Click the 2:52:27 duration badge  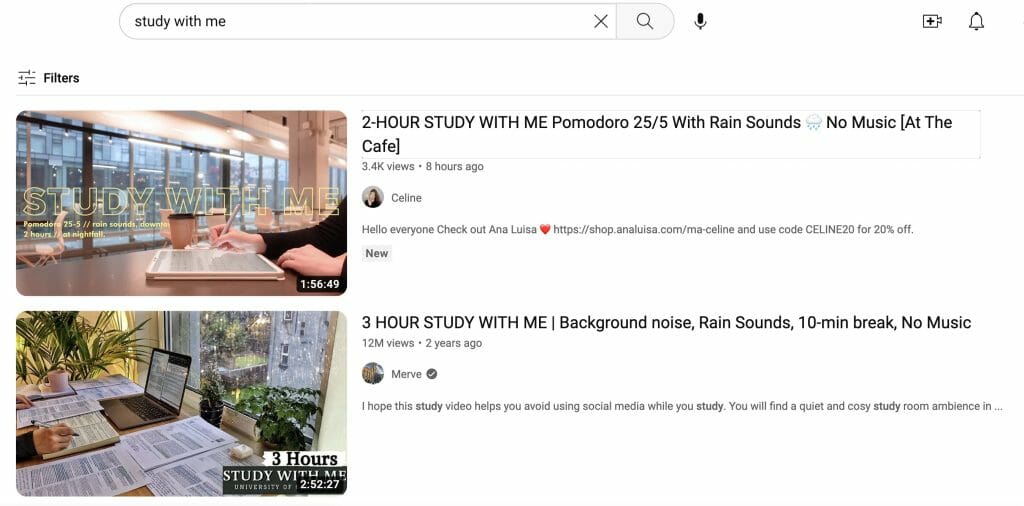[319, 484]
